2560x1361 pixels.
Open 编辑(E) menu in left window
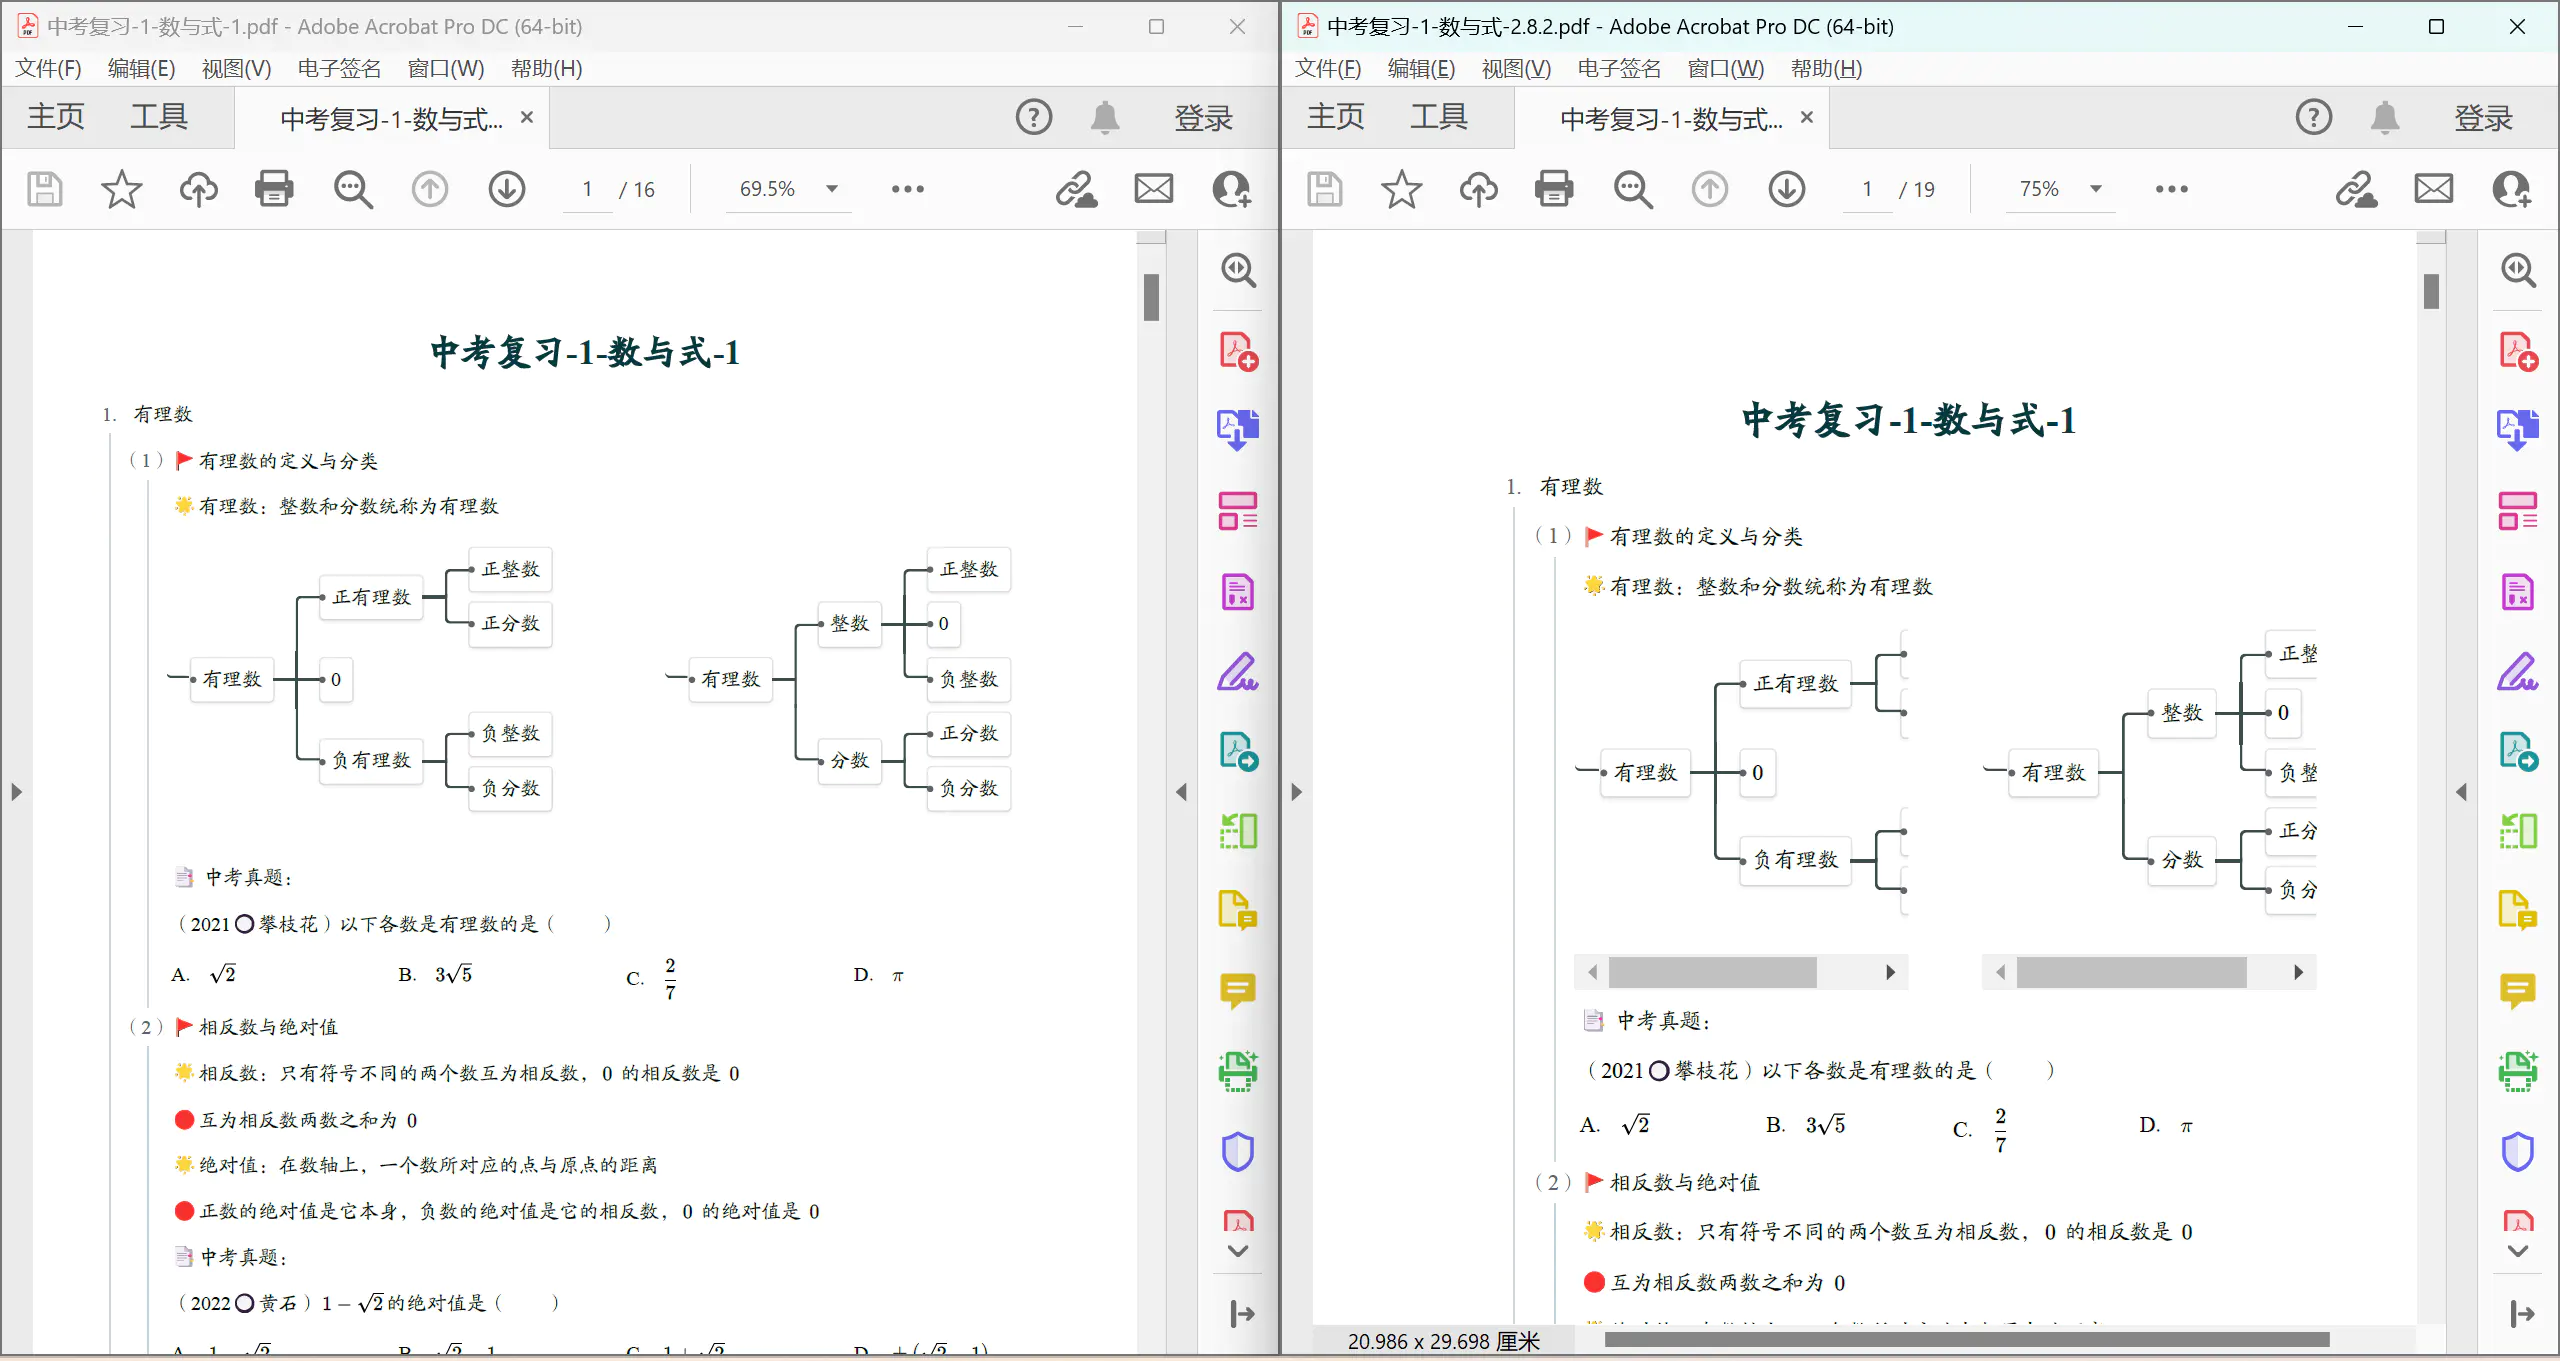click(x=141, y=68)
